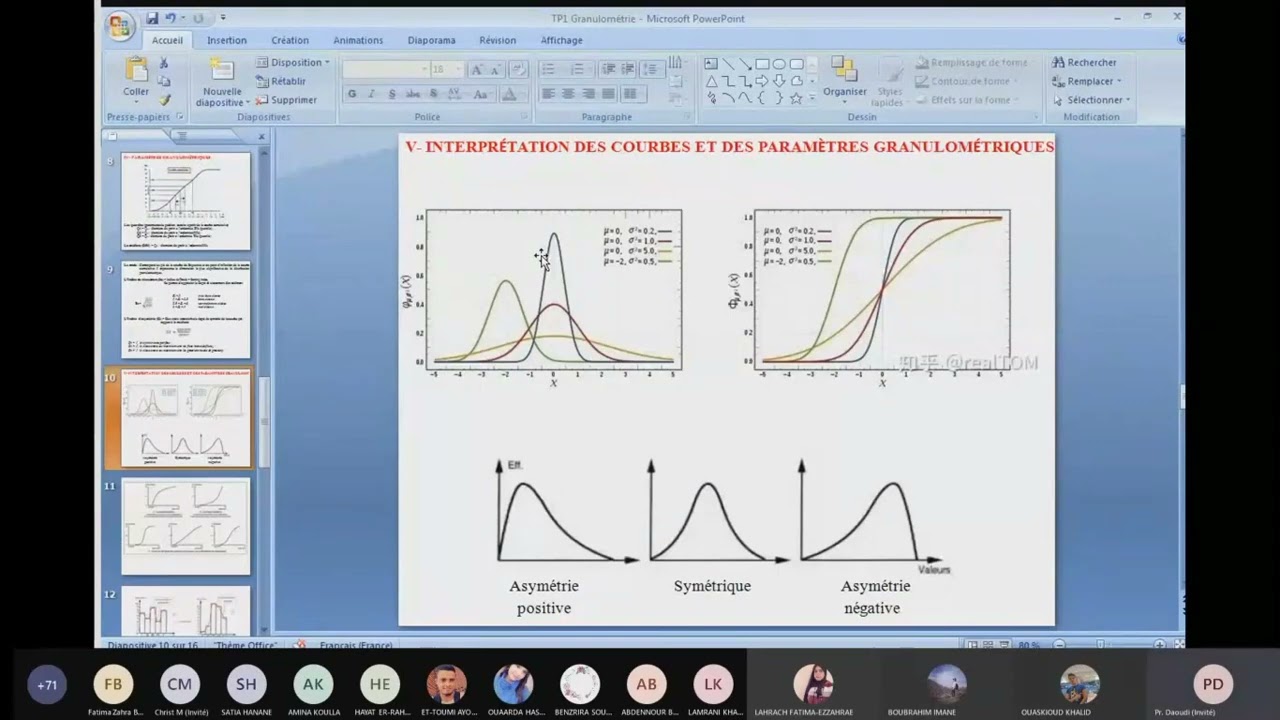
Task: Toggle center text alignment
Action: click(568, 94)
